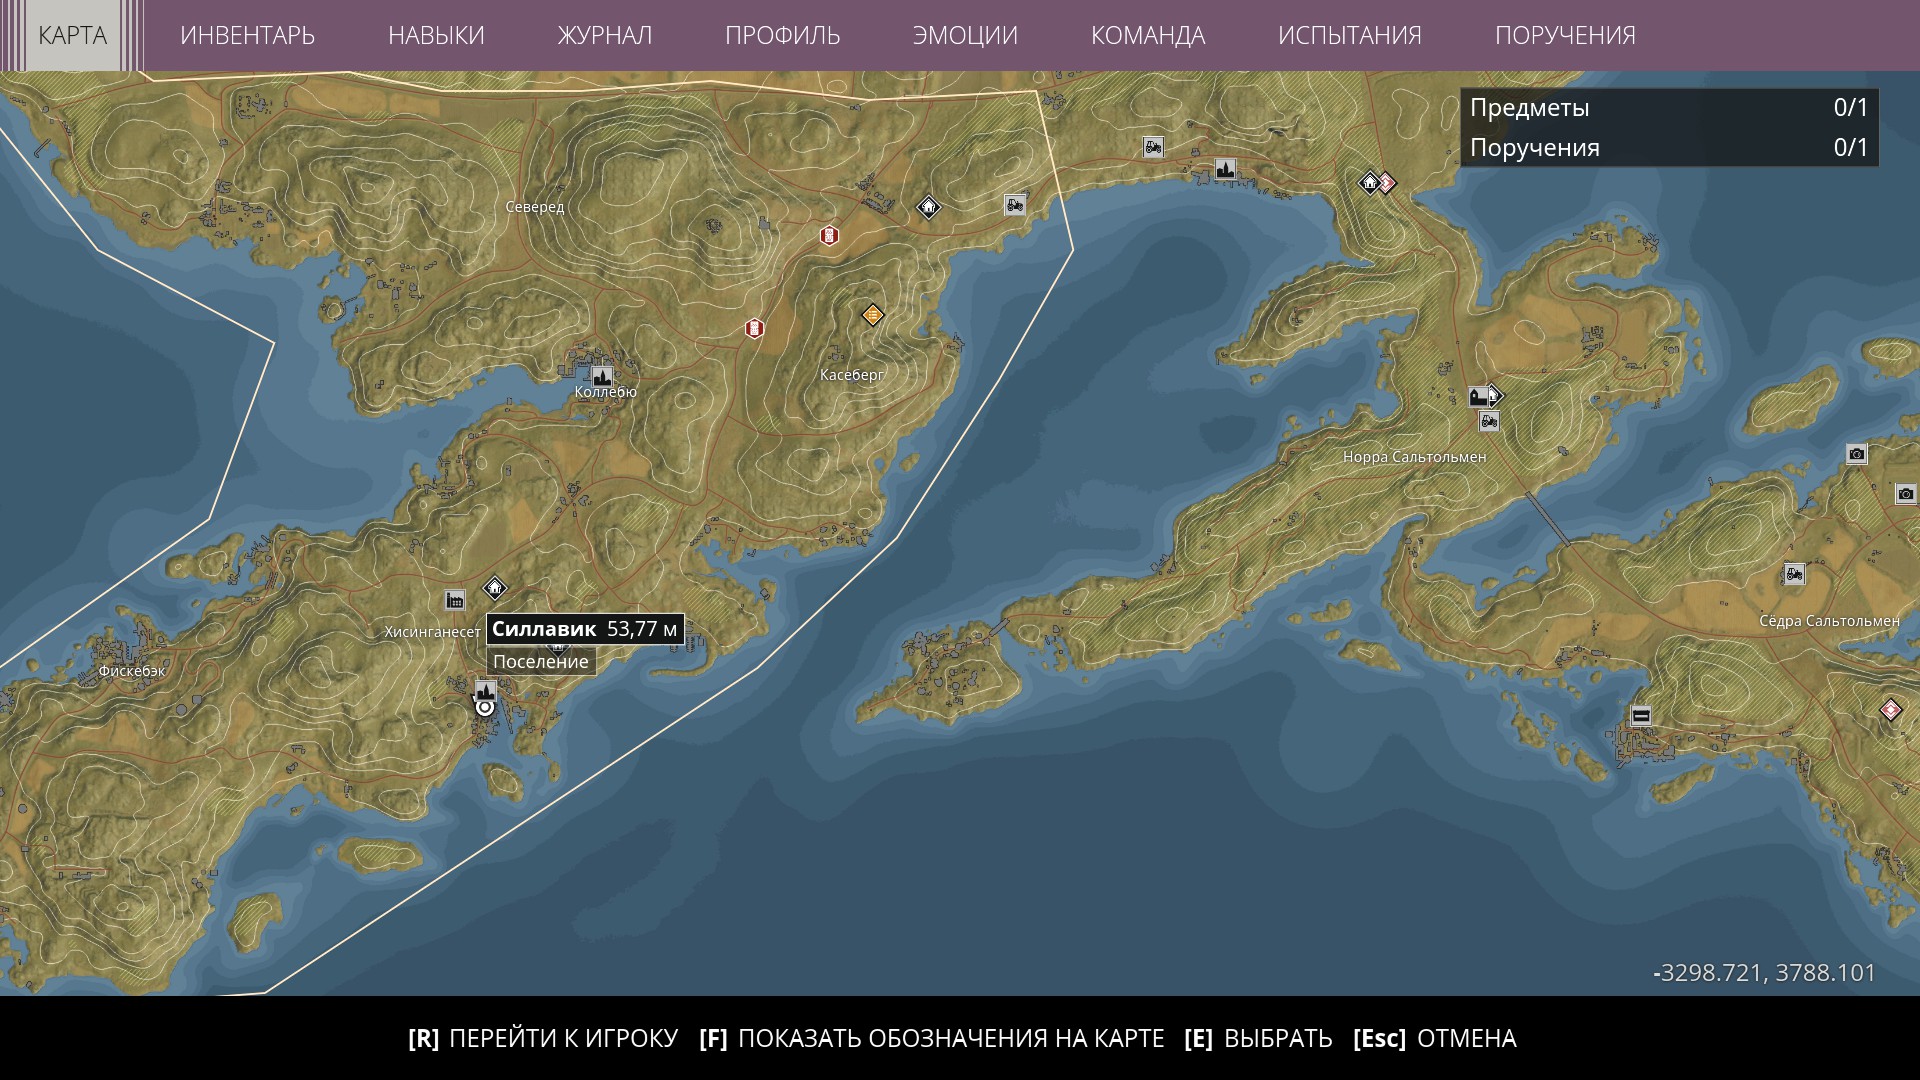Click the Поселение tooltip label
Screen dimensions: 1920x1080
point(541,661)
